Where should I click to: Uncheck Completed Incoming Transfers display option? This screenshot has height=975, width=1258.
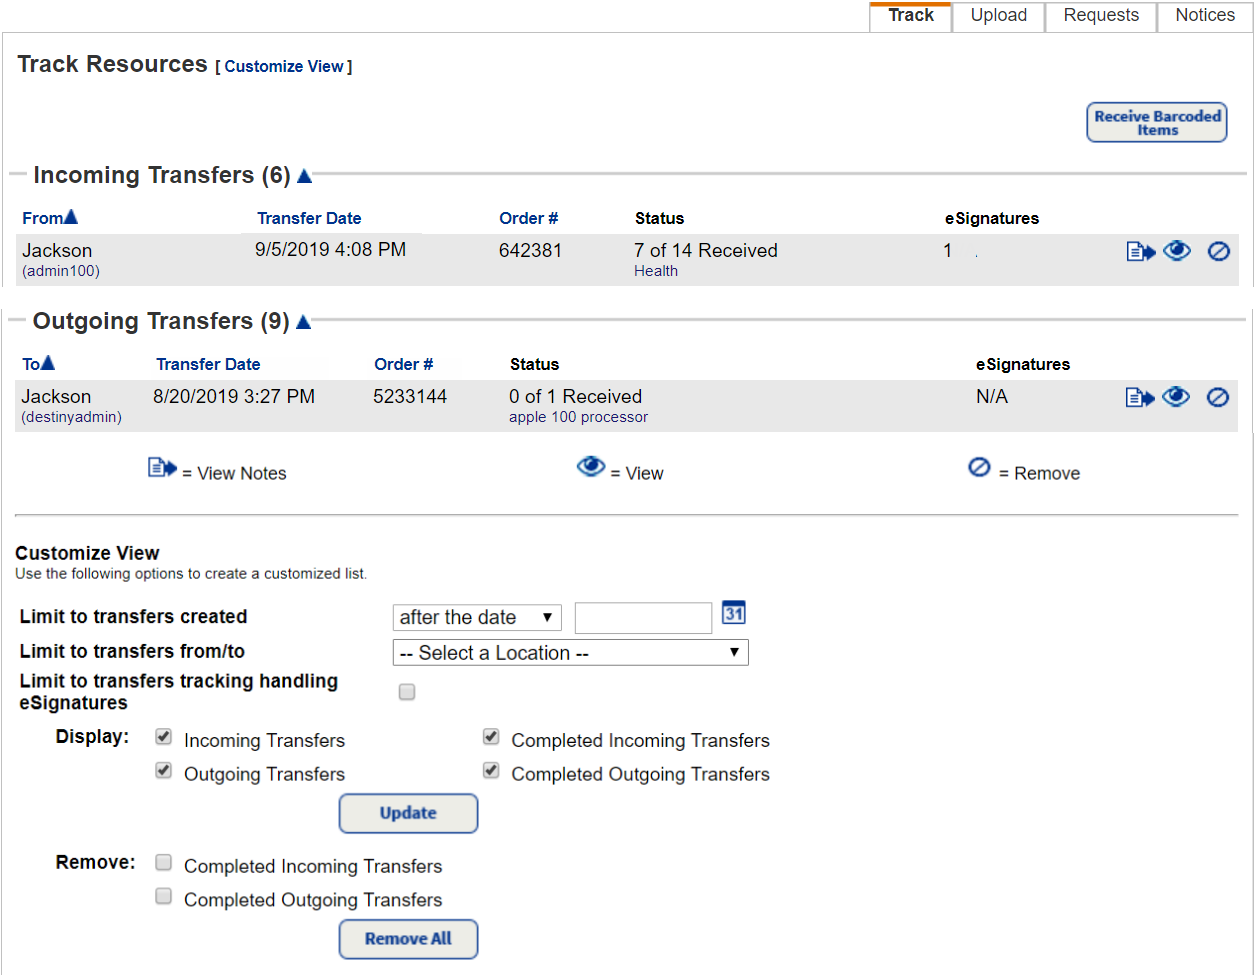pyautogui.click(x=491, y=737)
